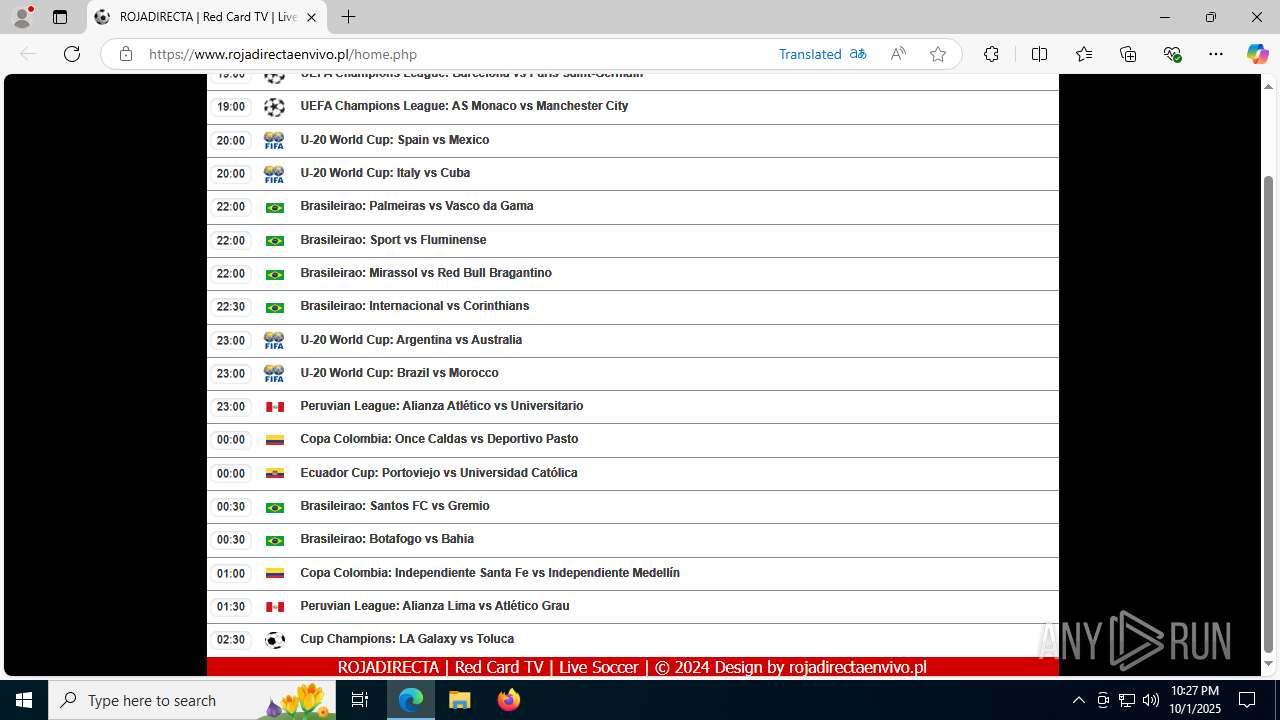Open Microsoft Edge from the taskbar
Image resolution: width=1280 pixels, height=720 pixels.
pyautogui.click(x=411, y=700)
